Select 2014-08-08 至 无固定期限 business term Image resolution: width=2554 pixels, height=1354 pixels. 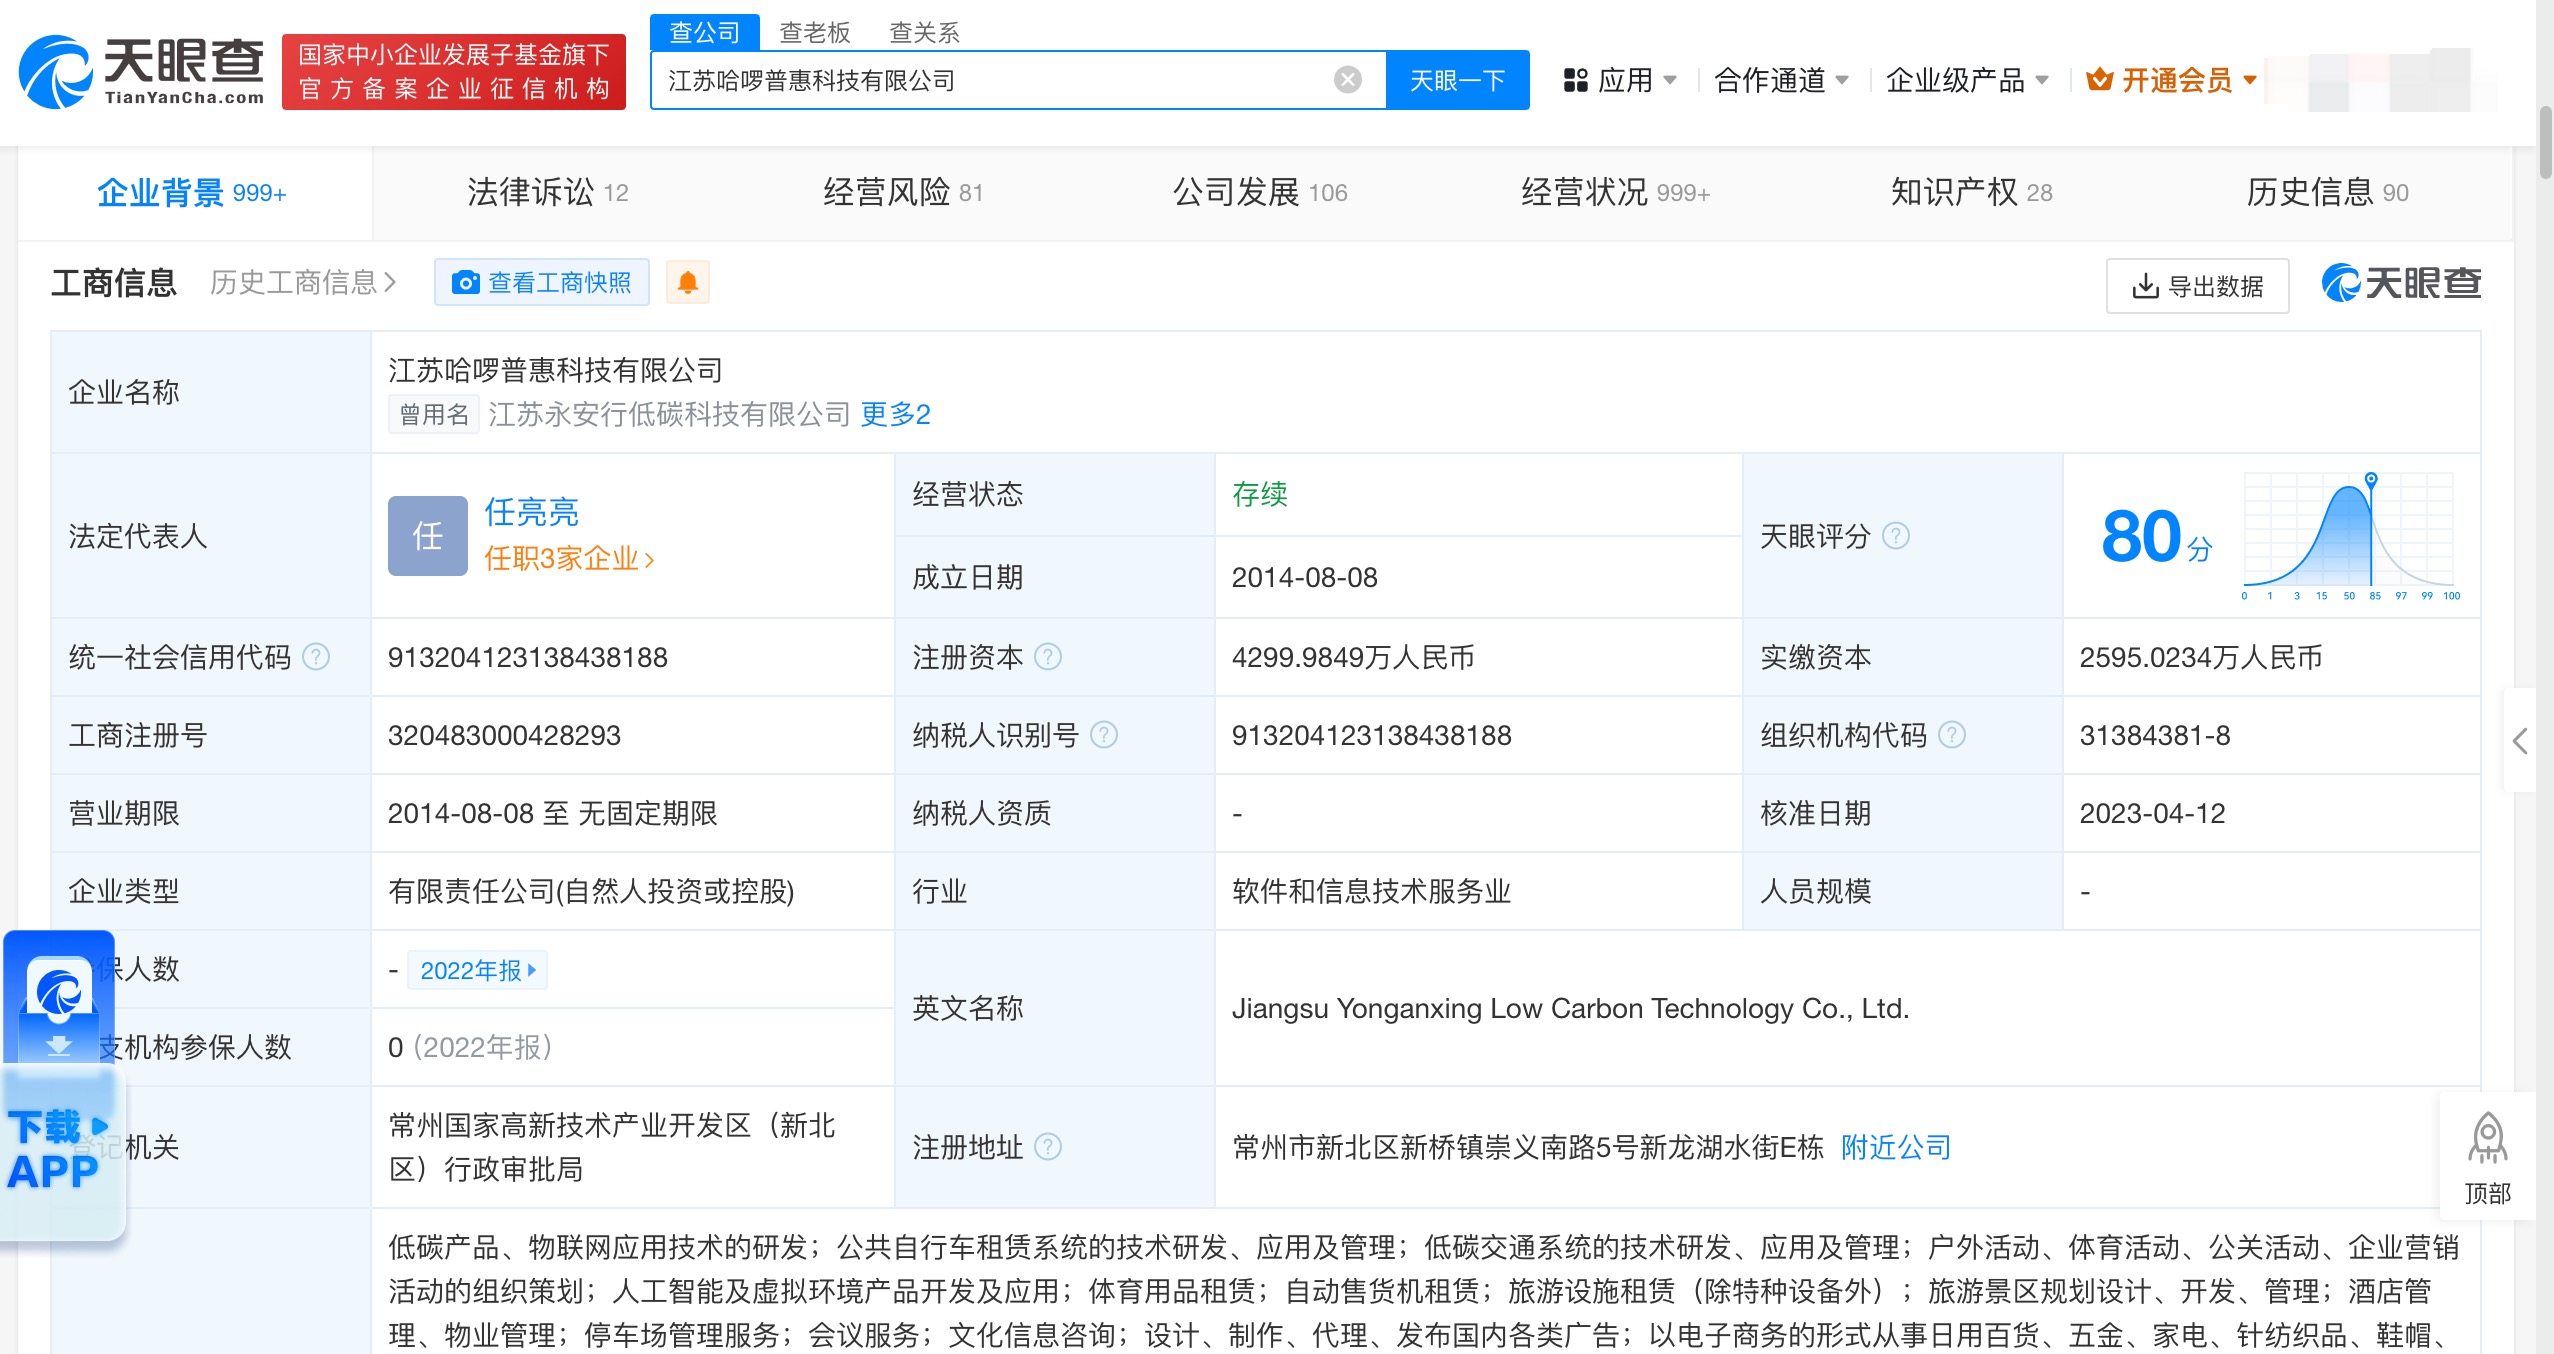pos(553,813)
